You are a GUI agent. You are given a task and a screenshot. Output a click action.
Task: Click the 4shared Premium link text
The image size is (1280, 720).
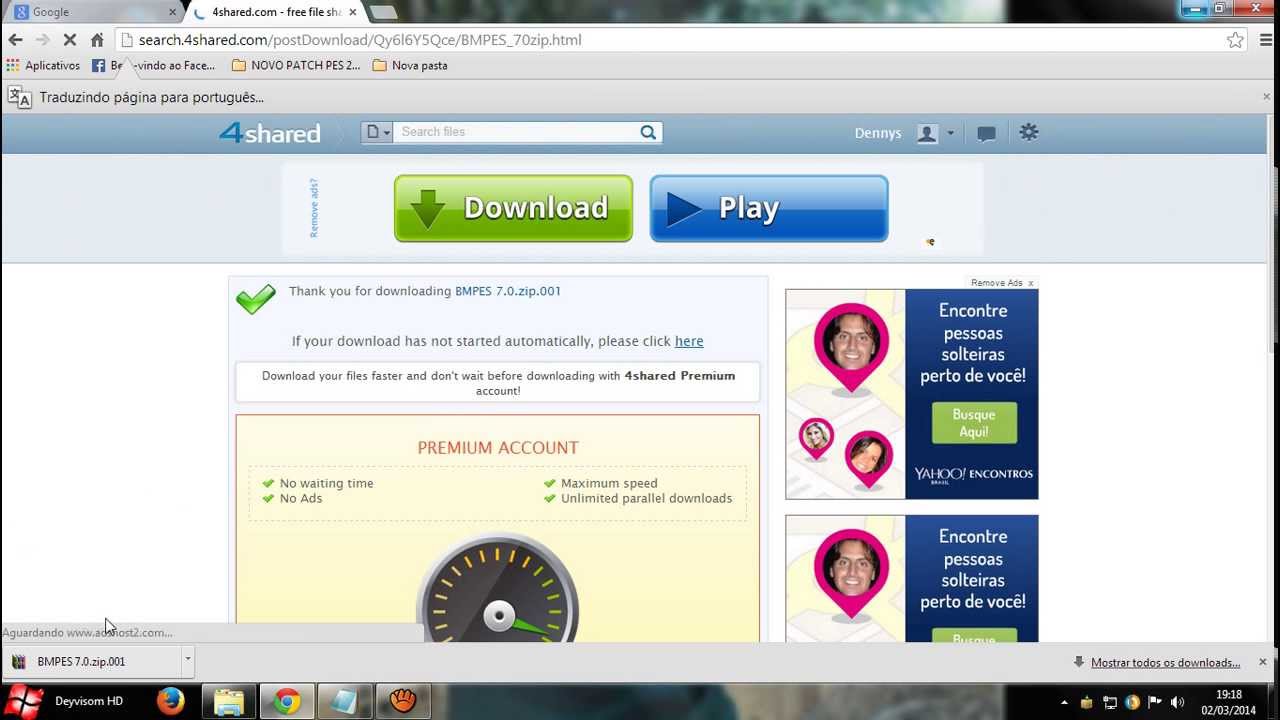[x=680, y=376]
